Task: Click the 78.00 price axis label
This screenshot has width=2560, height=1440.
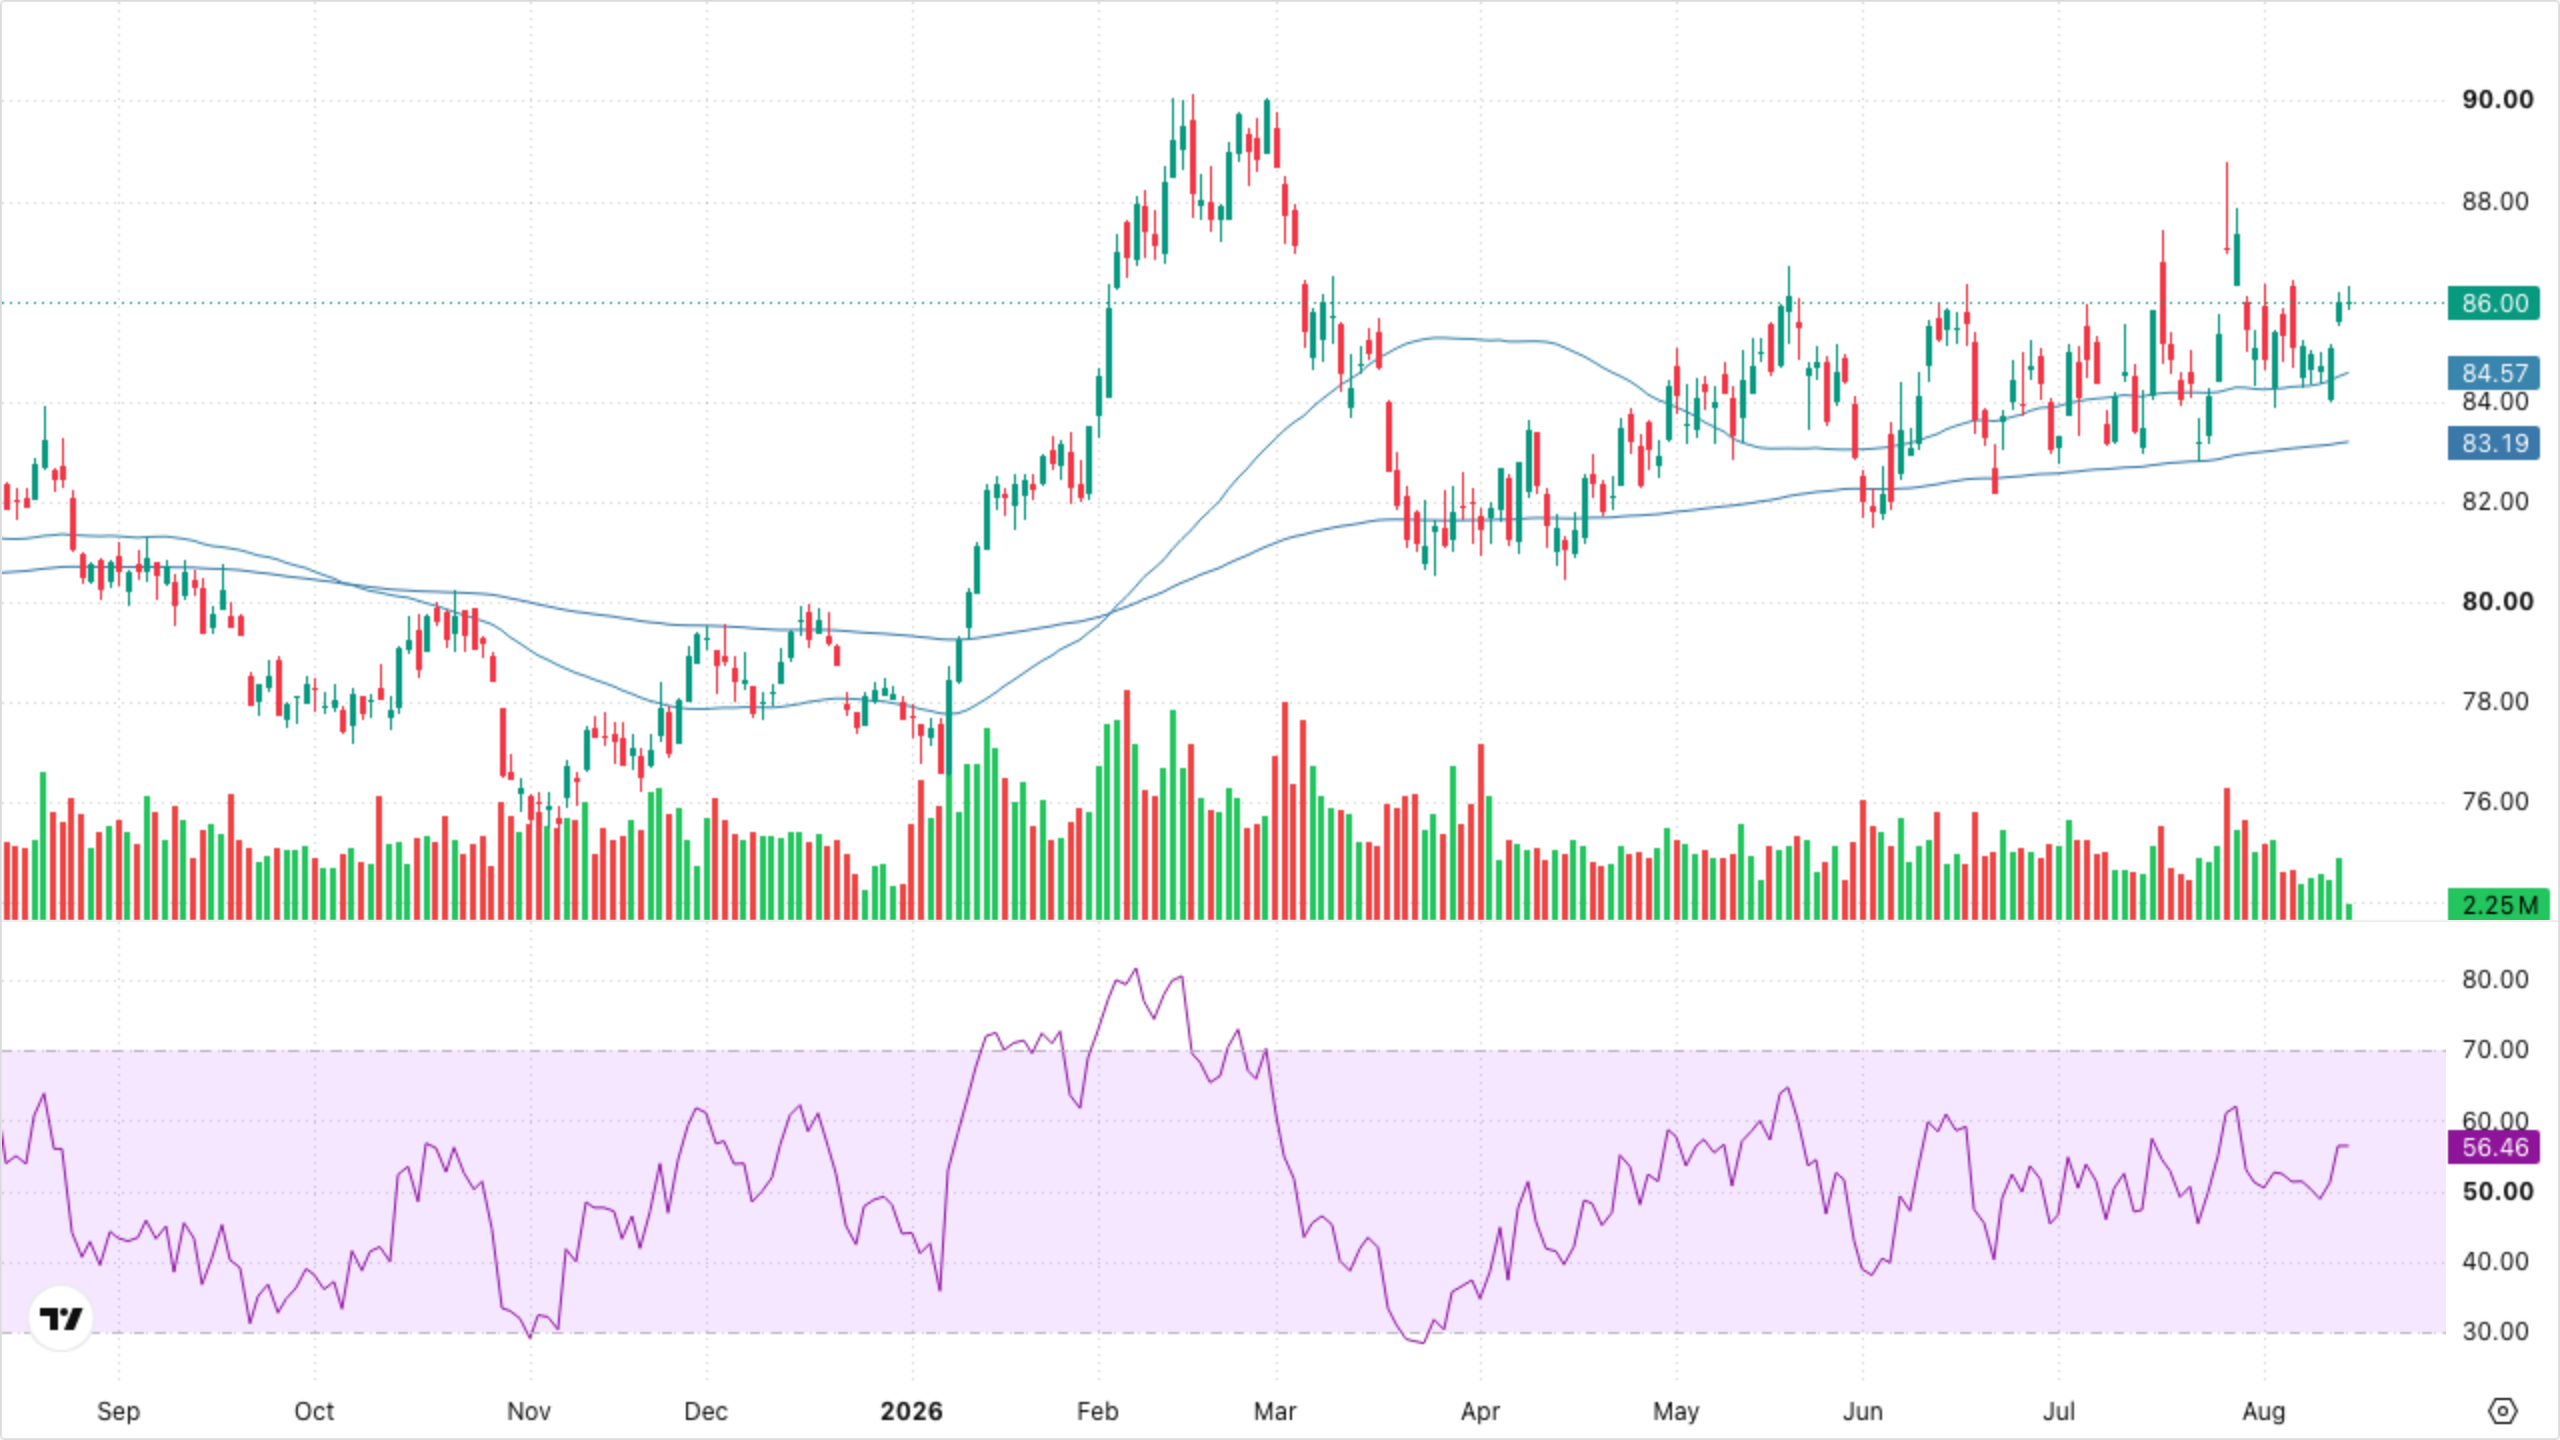Action: coord(2494,702)
